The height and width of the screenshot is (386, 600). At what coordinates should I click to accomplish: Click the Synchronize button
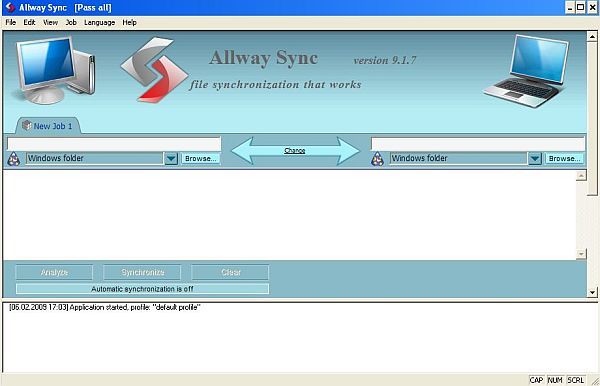tap(142, 272)
